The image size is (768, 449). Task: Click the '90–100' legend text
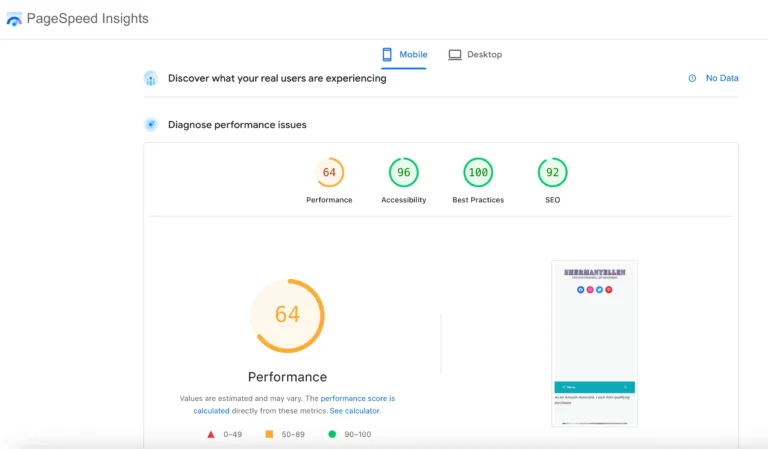point(358,434)
